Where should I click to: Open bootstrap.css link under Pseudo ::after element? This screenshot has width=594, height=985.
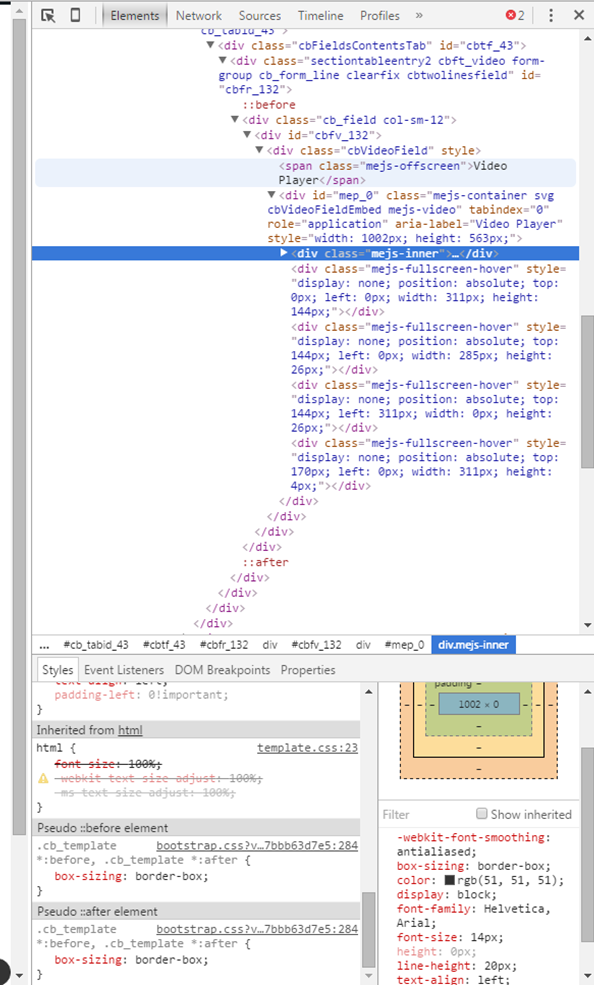[x=257, y=929]
